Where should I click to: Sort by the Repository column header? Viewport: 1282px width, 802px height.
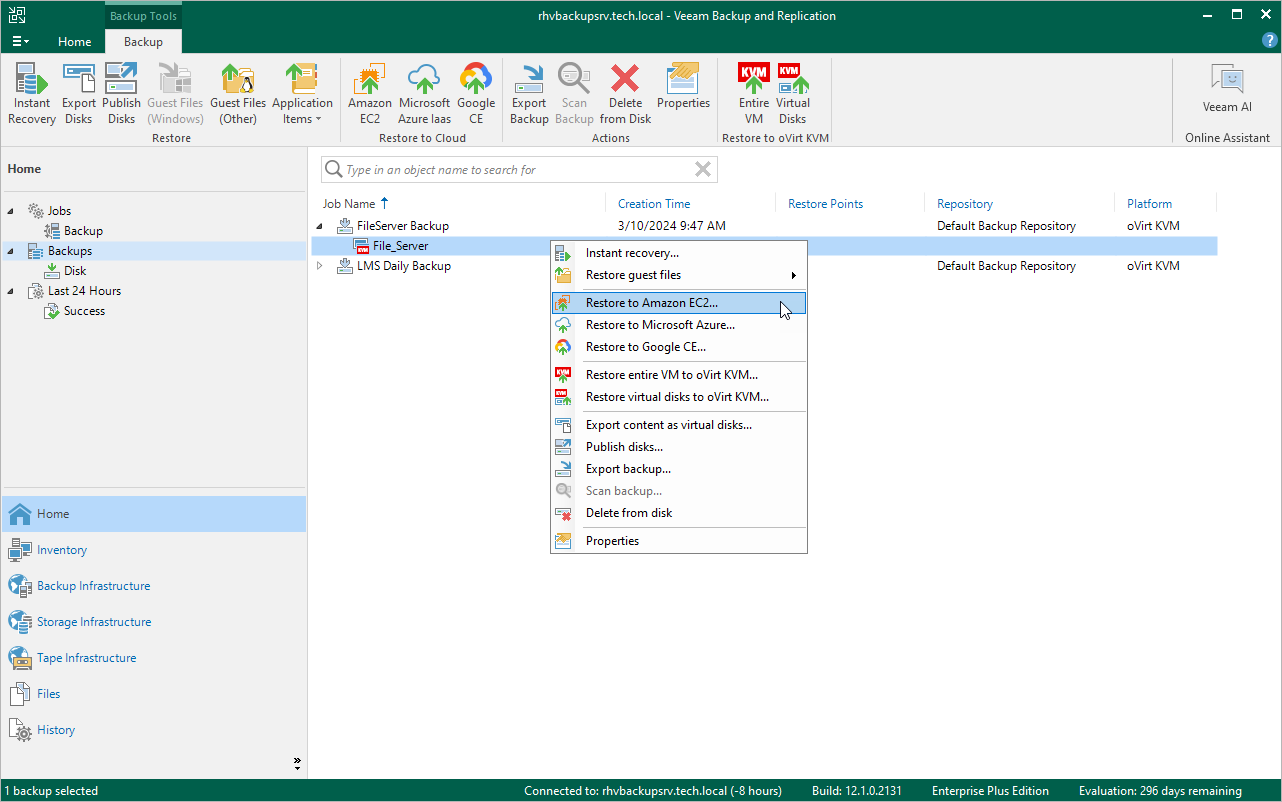[x=965, y=204]
